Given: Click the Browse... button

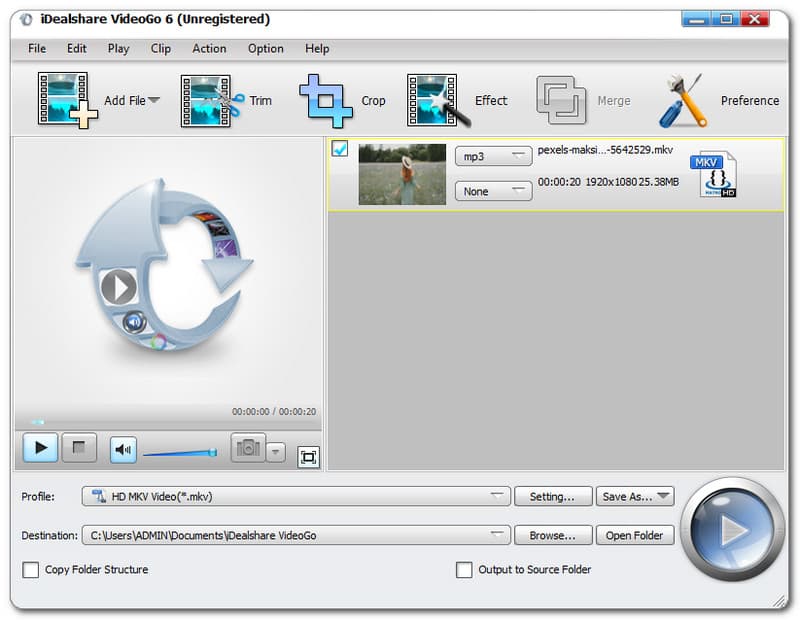Looking at the screenshot, I should pos(552,535).
